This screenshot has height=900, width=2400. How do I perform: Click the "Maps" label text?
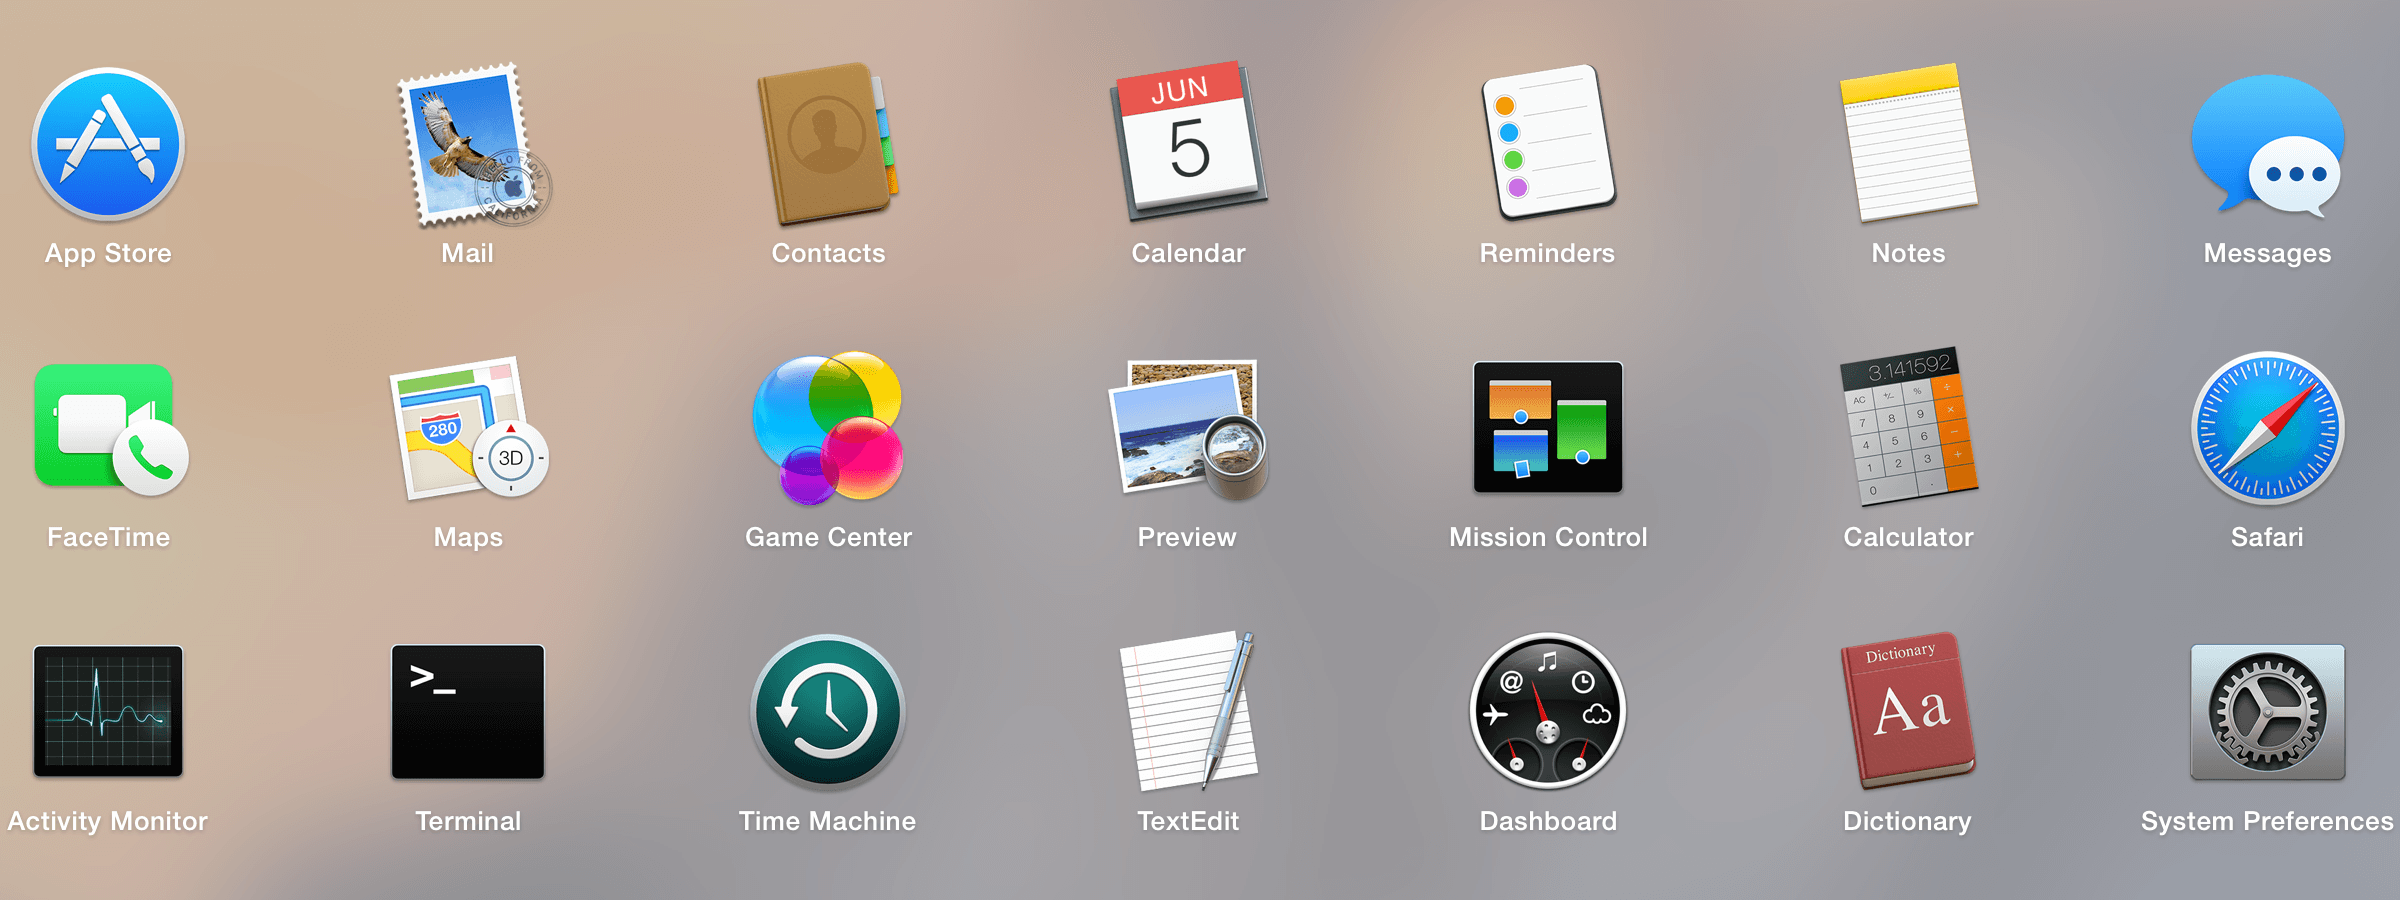[468, 538]
